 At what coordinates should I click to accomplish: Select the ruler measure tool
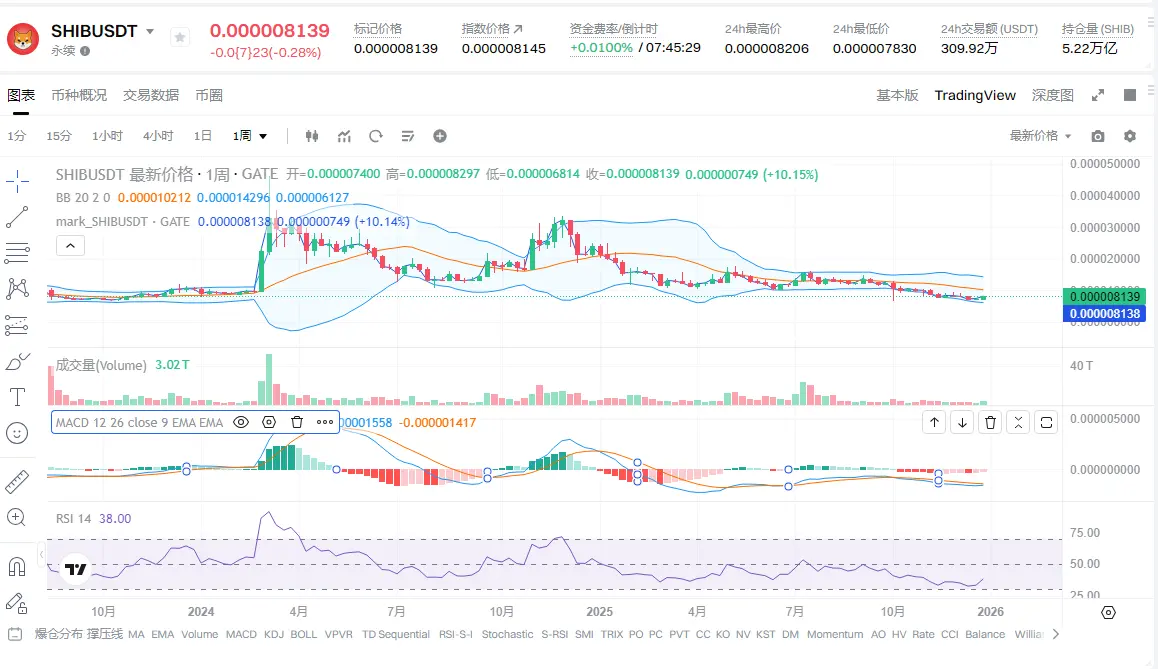click(17, 481)
